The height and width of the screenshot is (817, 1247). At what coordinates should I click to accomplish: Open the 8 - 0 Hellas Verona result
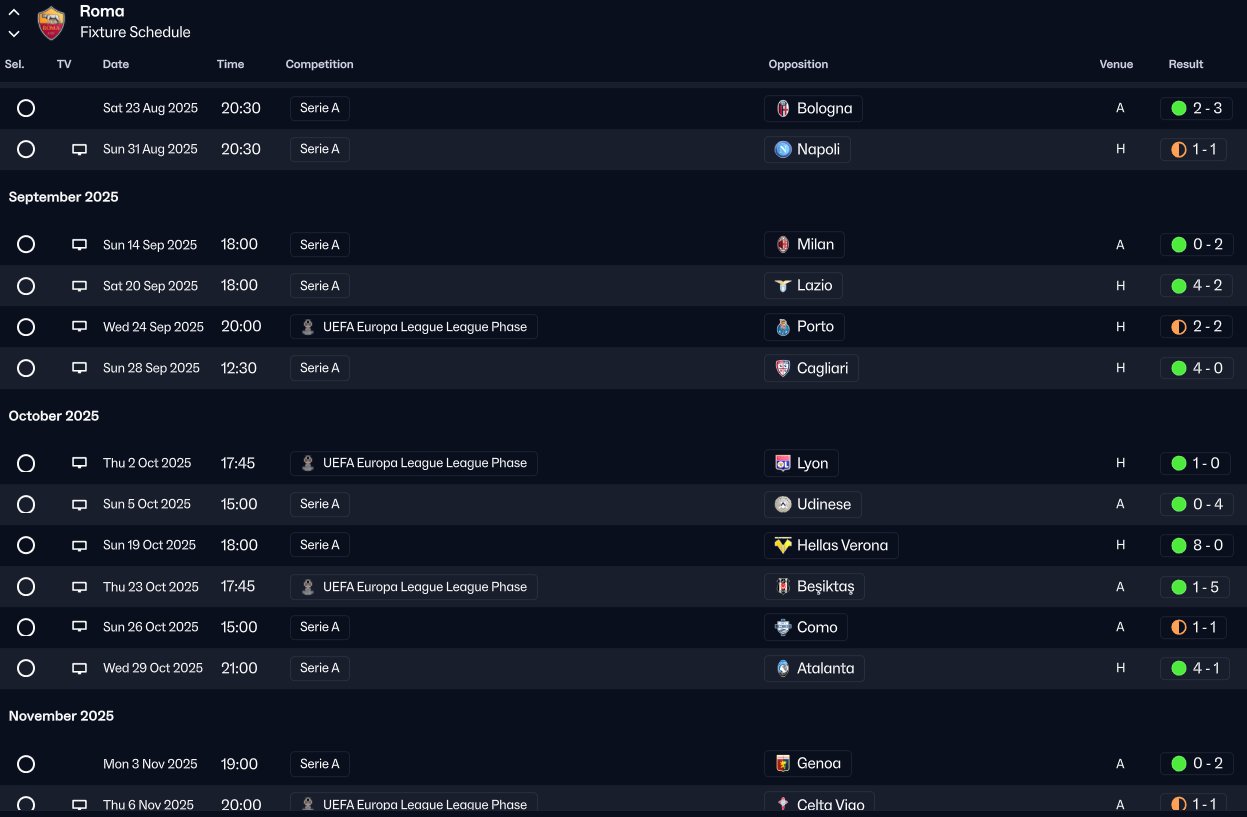1196,546
